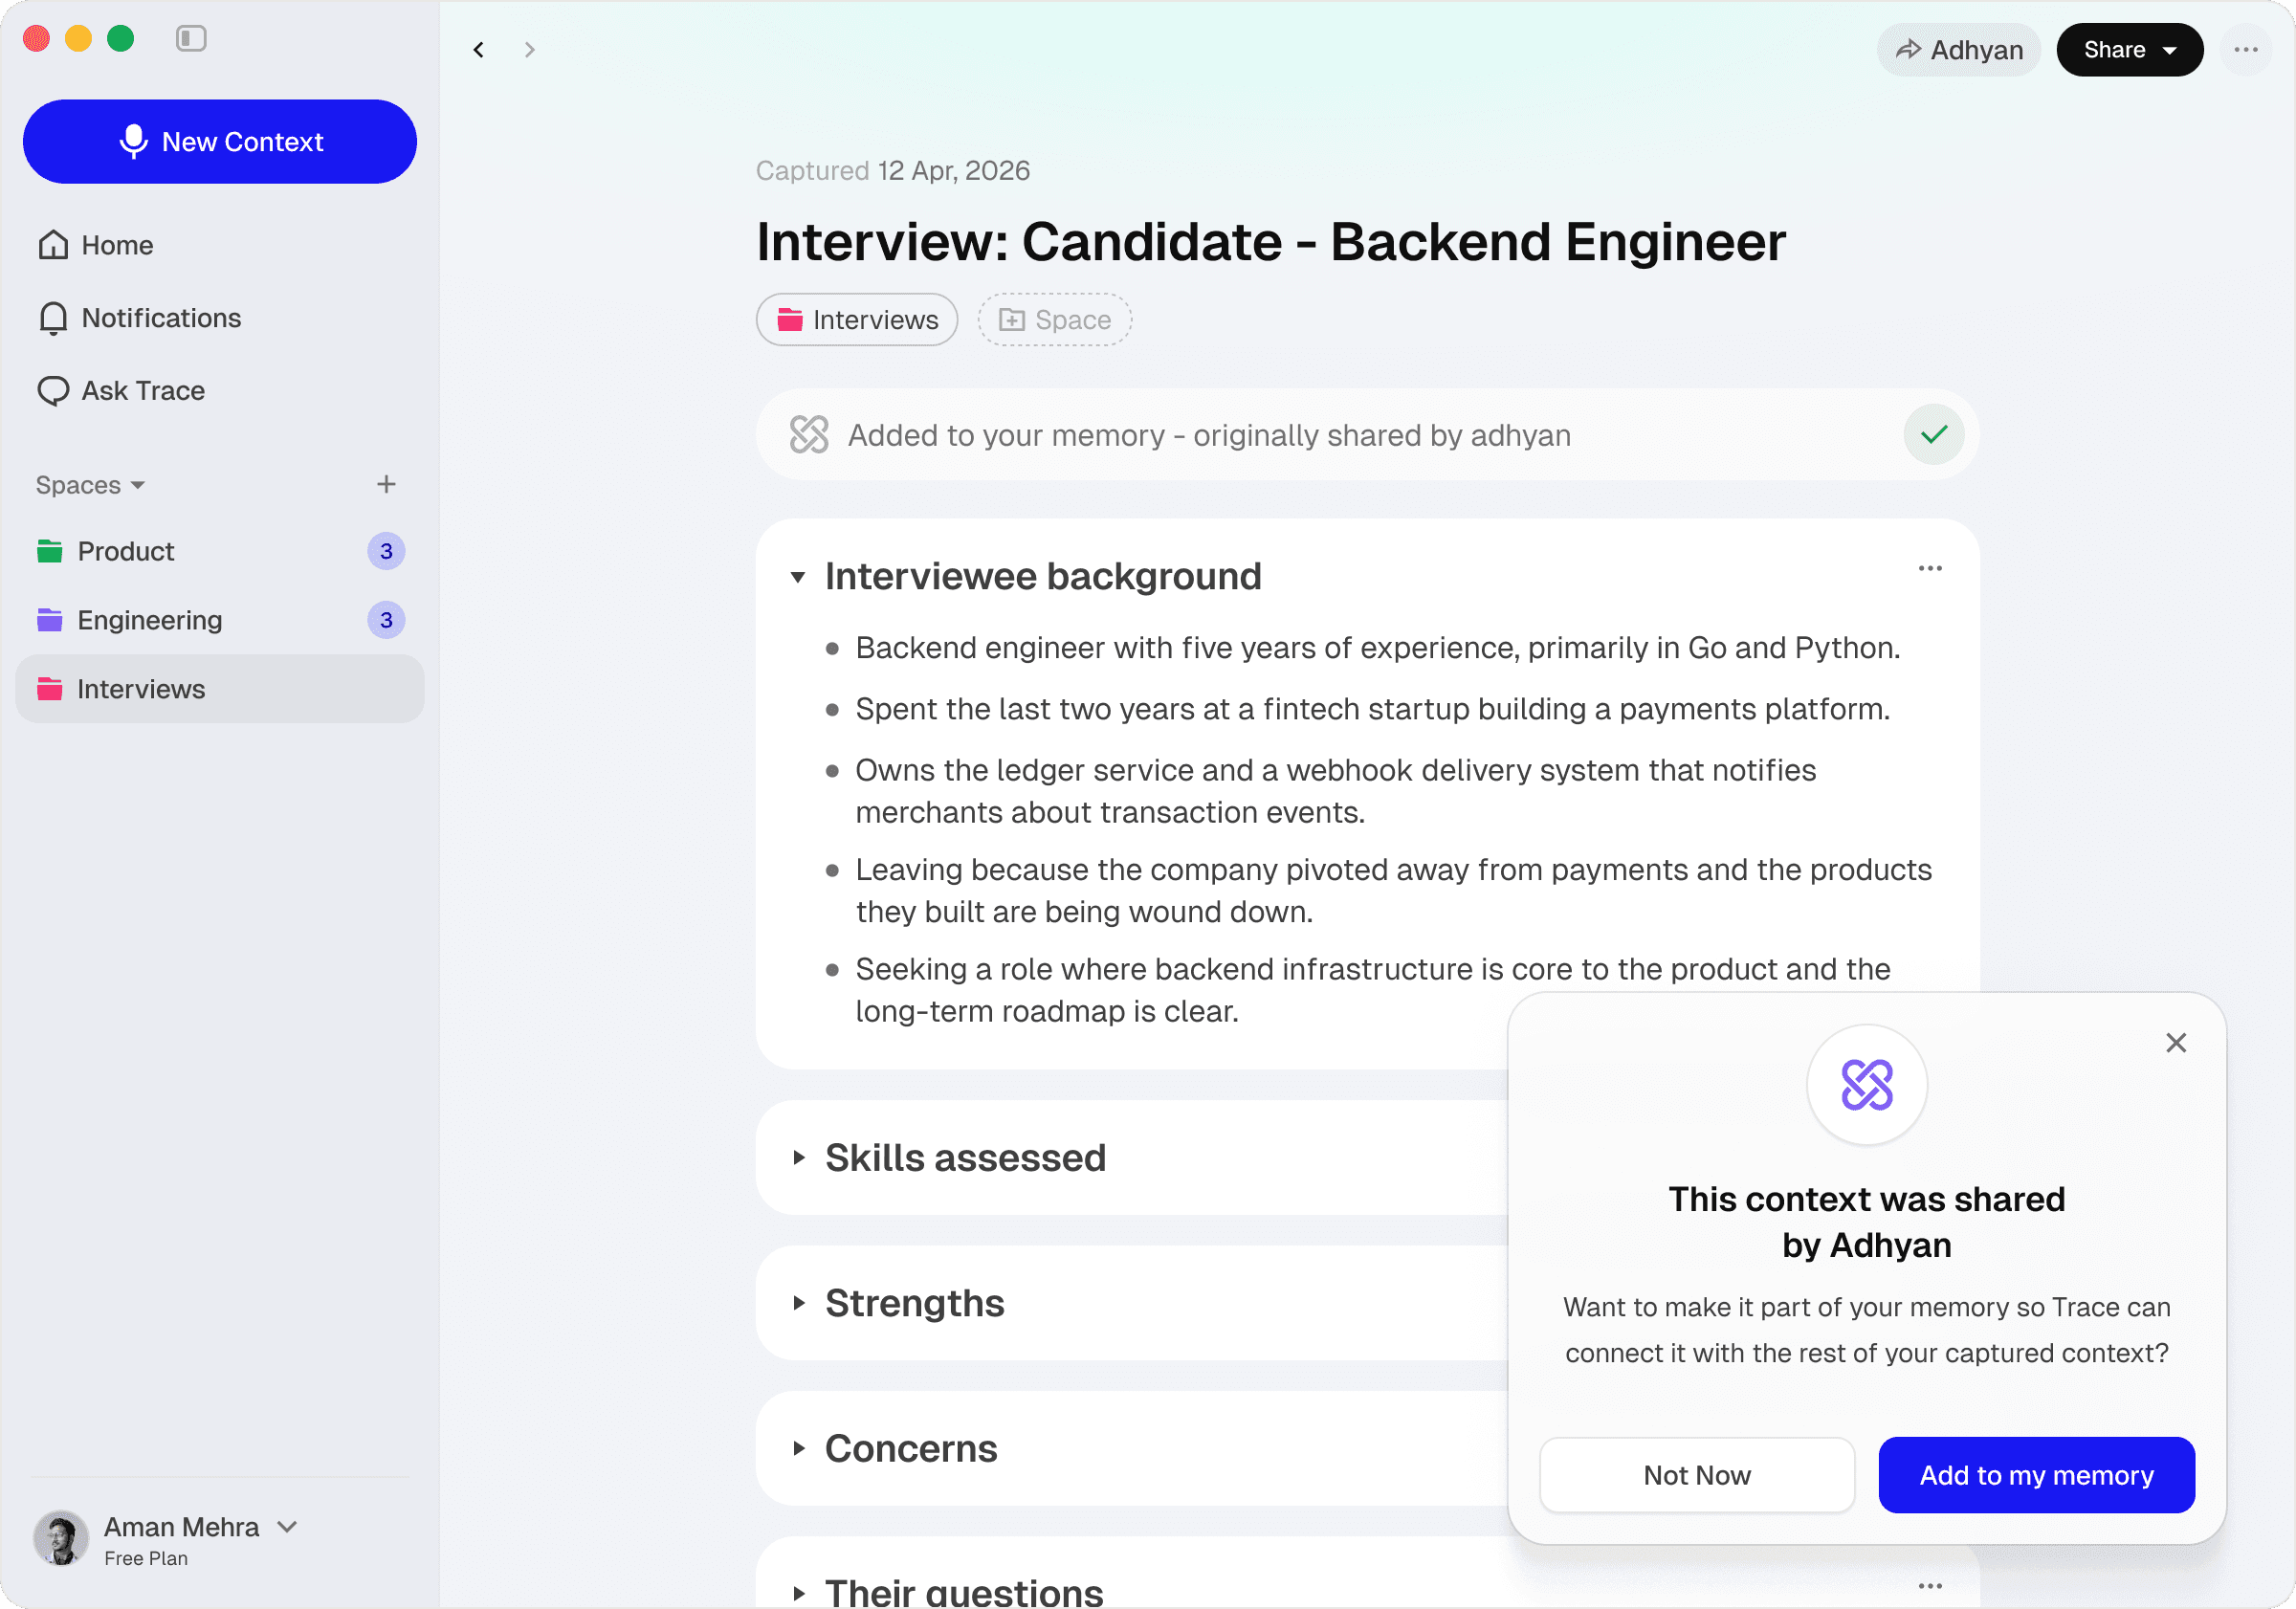Go forward with the right arrow
This screenshot has width=2296, height=1609.
point(530,50)
